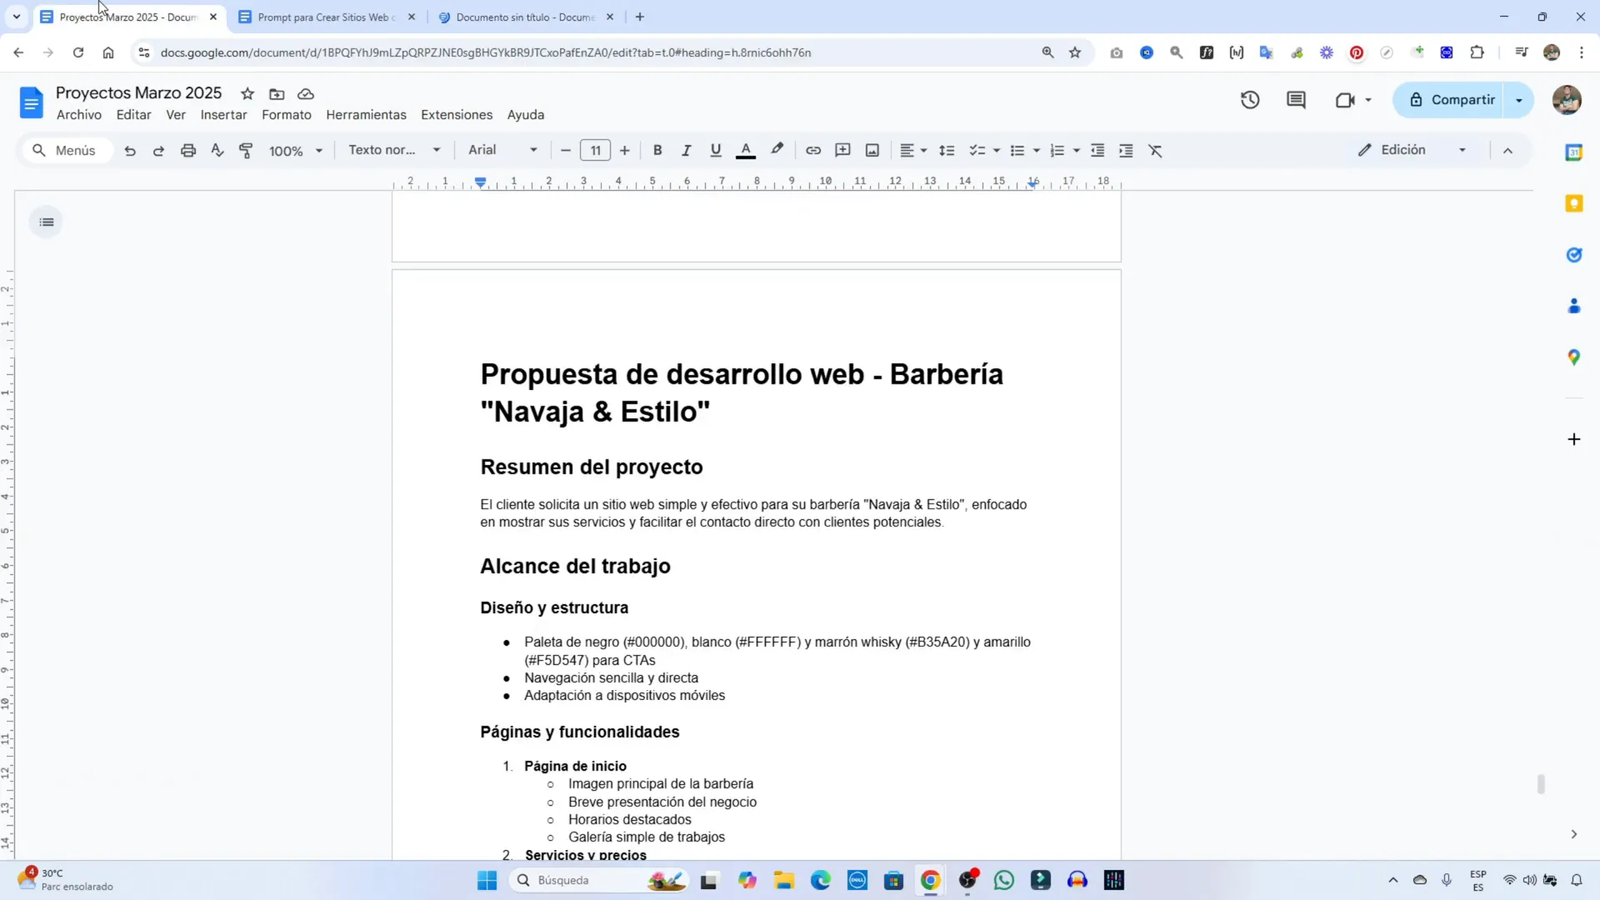Screen dimensions: 1600x900
Task: Toggle bold formatting
Action: coord(657,150)
